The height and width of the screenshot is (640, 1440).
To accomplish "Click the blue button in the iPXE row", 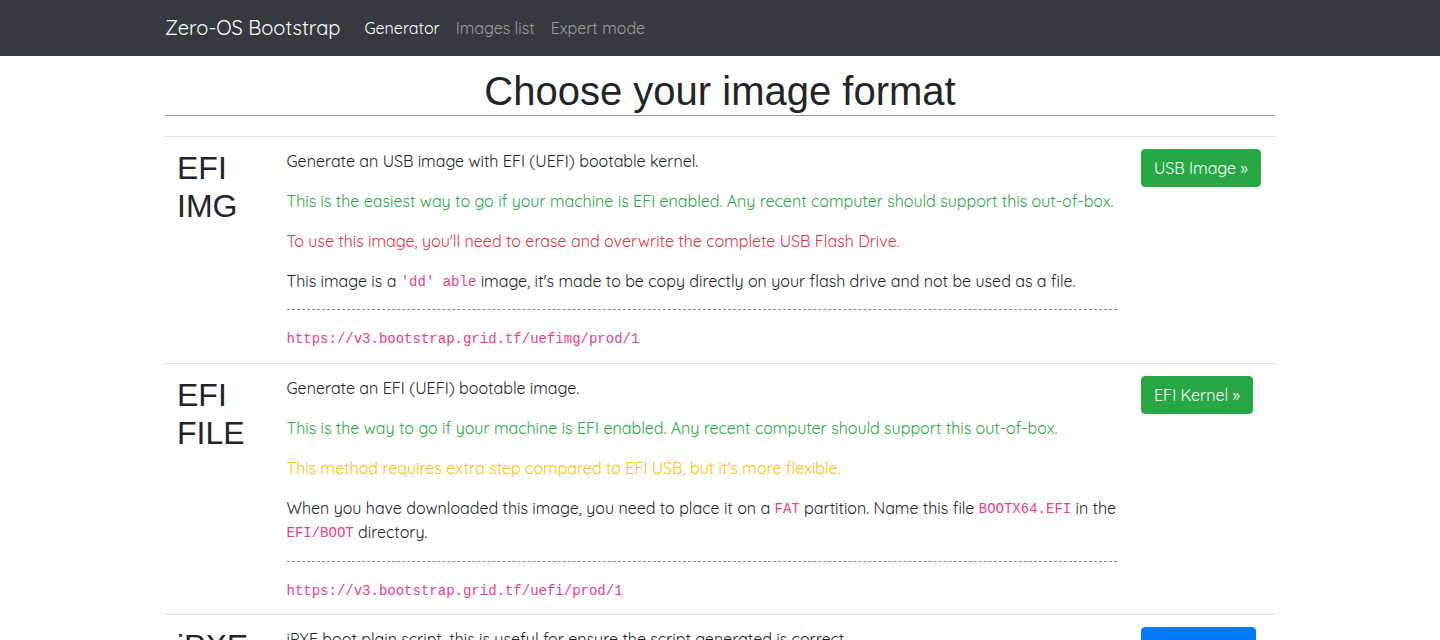I will (1198, 633).
